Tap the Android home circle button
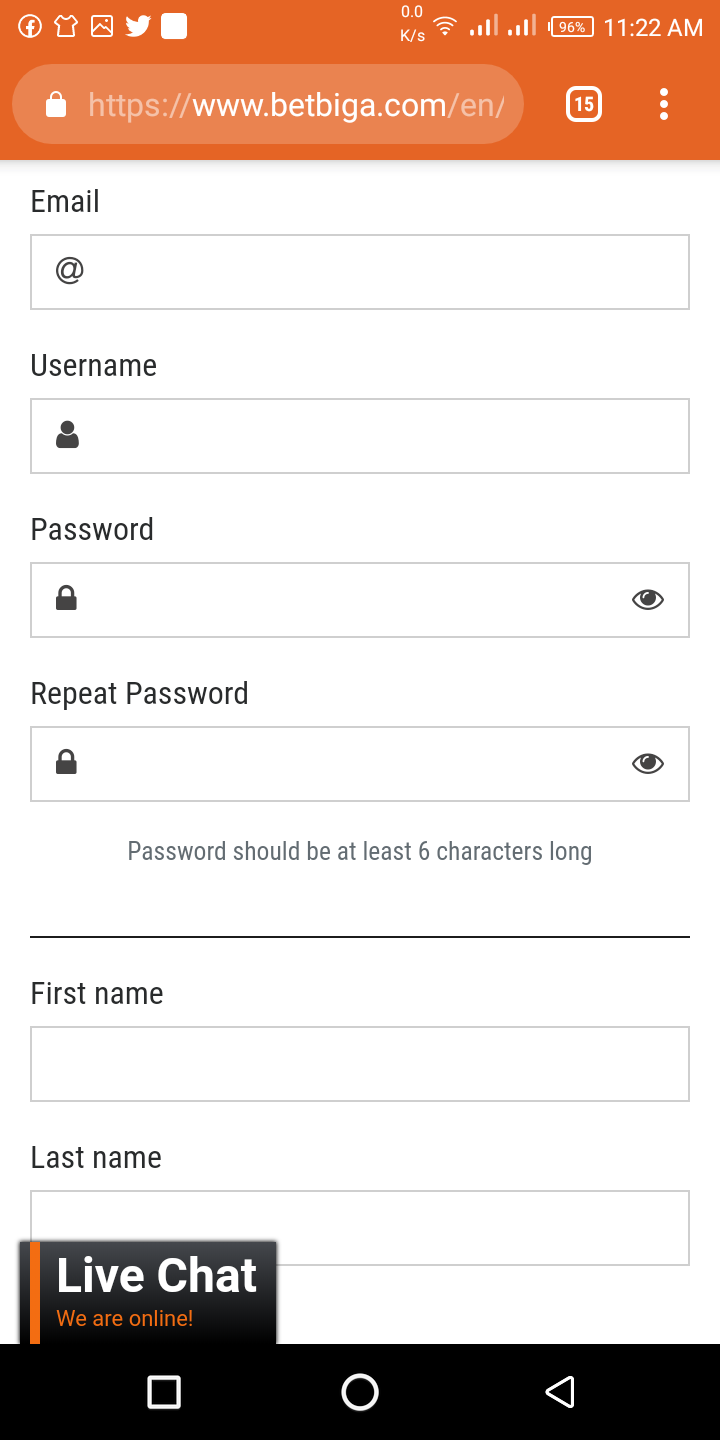 (x=360, y=1392)
